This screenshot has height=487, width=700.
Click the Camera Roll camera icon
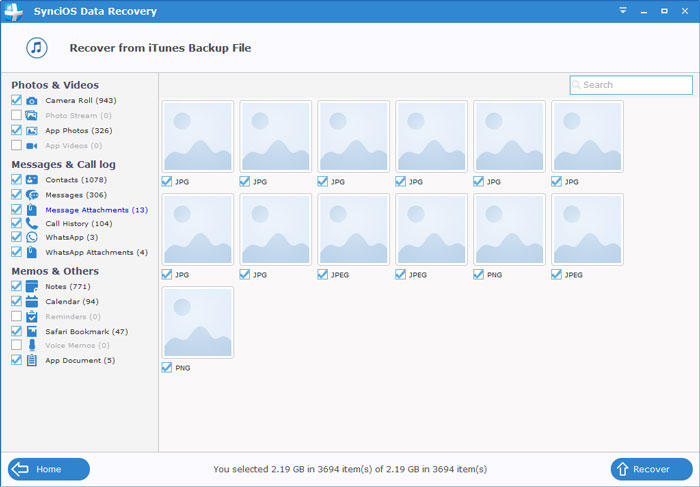(x=32, y=101)
